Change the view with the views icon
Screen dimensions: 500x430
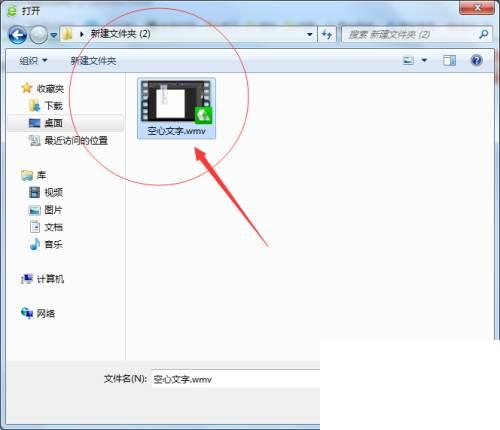(408, 61)
